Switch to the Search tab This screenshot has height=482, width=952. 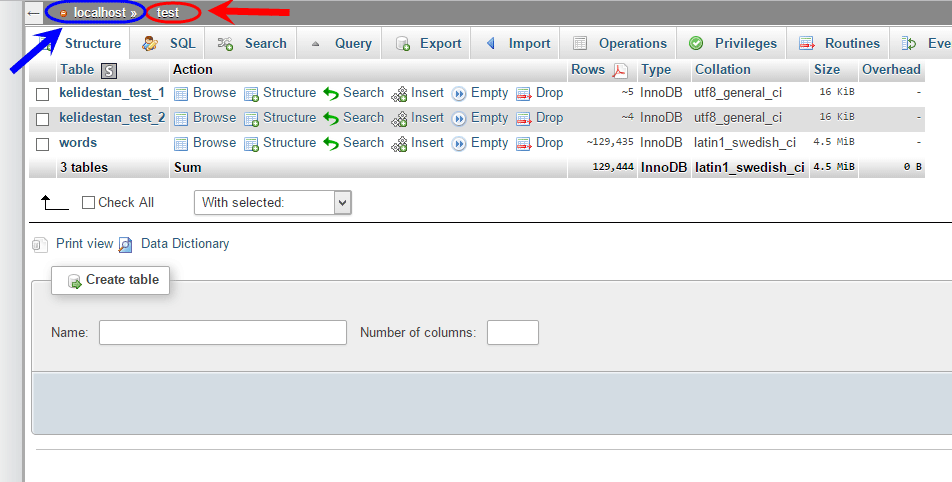pyautogui.click(x=251, y=44)
